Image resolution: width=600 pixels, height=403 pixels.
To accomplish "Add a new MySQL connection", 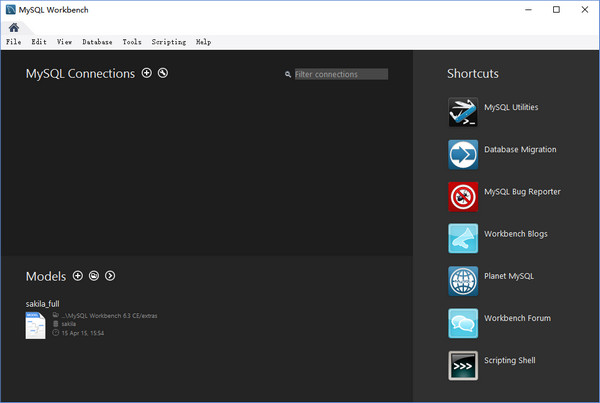I will point(147,73).
